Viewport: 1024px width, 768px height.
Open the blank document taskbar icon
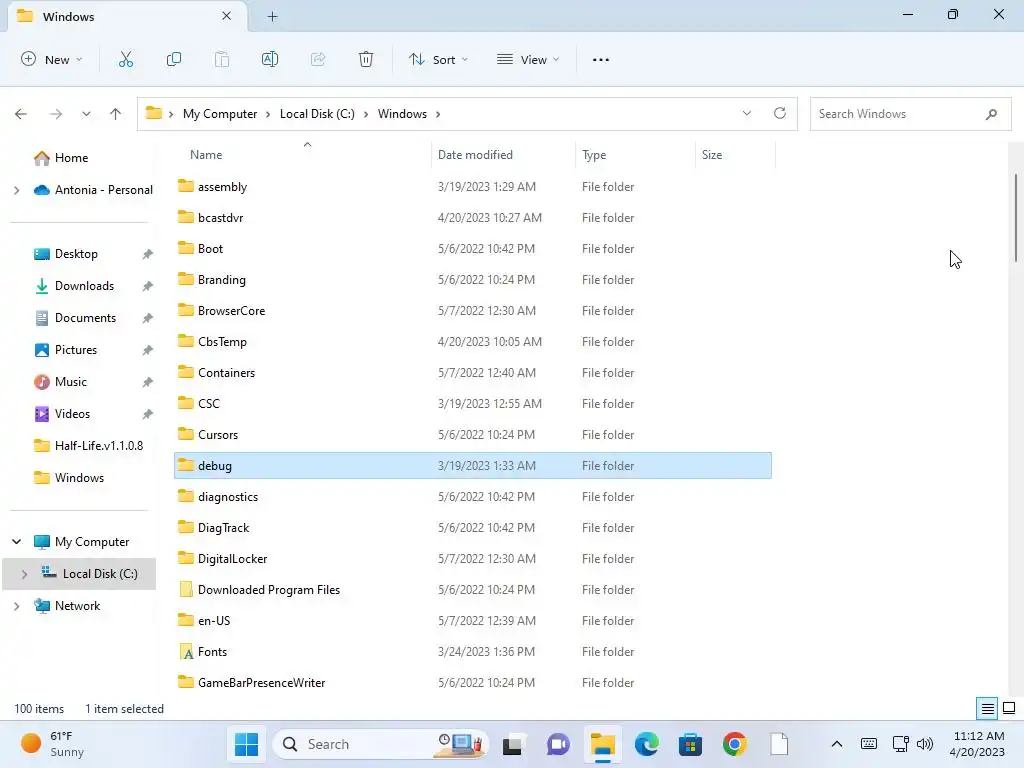click(x=779, y=744)
